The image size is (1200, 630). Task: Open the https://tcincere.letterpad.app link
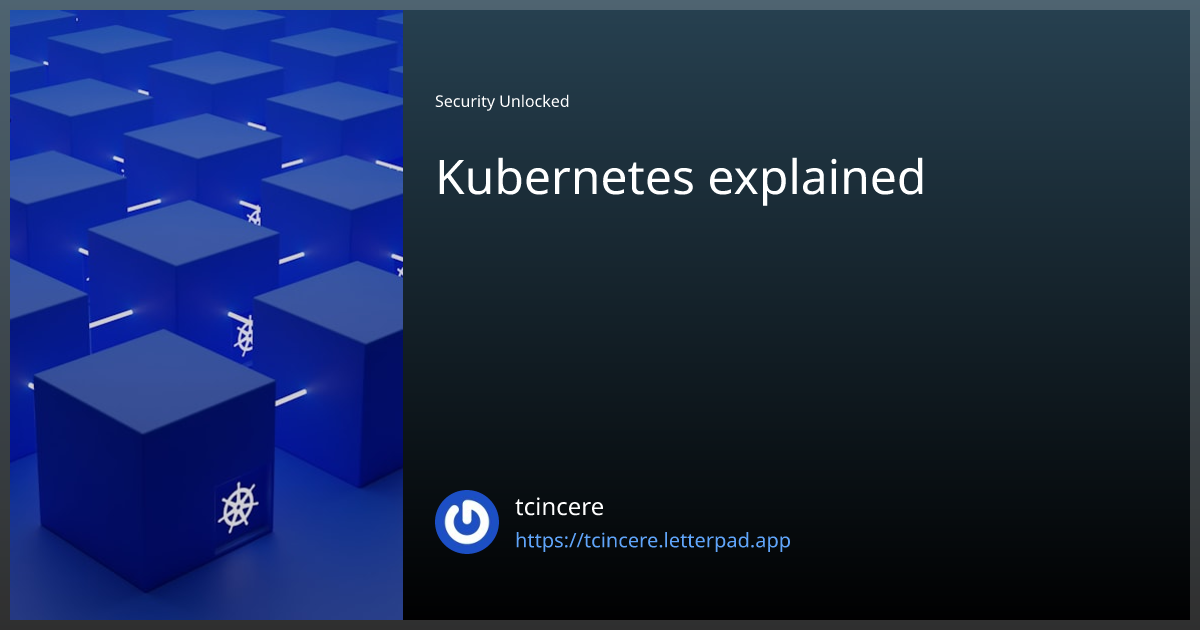pyautogui.click(x=652, y=540)
